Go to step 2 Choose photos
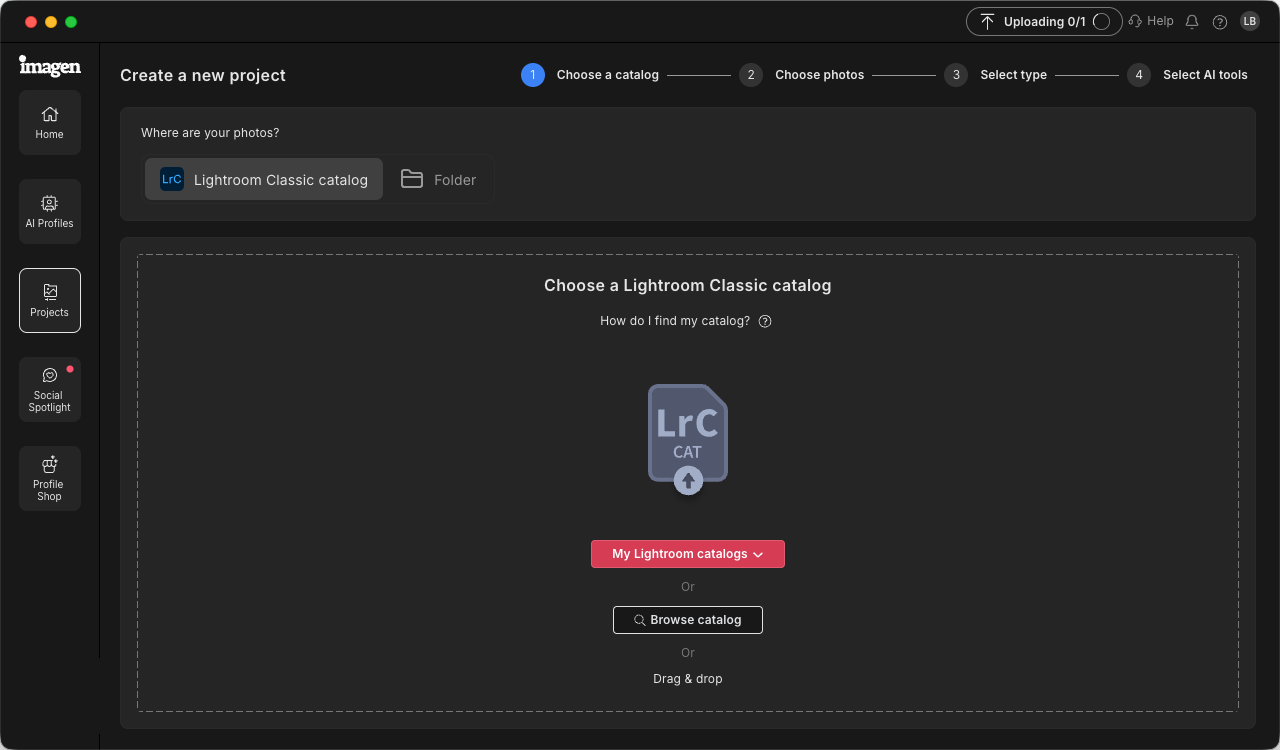Image resolution: width=1280 pixels, height=750 pixels. [x=802, y=75]
